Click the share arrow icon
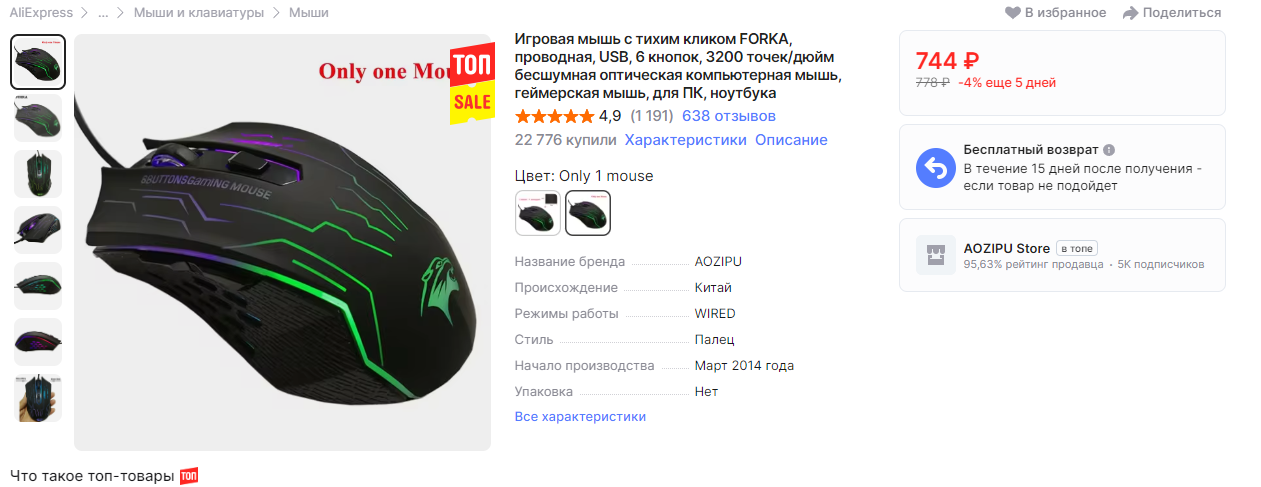 tap(1130, 13)
